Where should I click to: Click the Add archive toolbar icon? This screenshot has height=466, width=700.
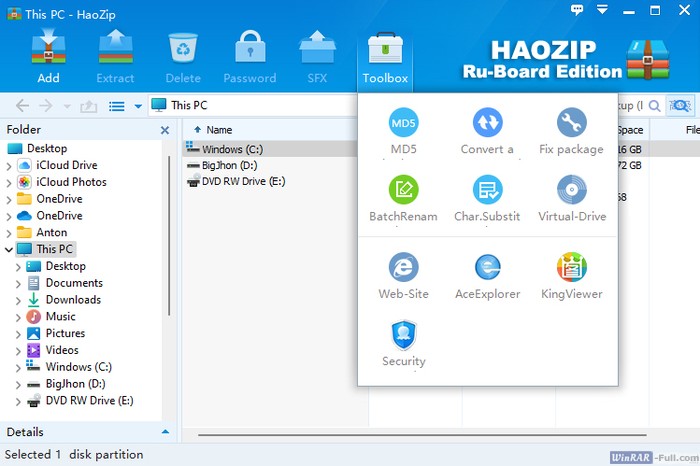[x=48, y=56]
